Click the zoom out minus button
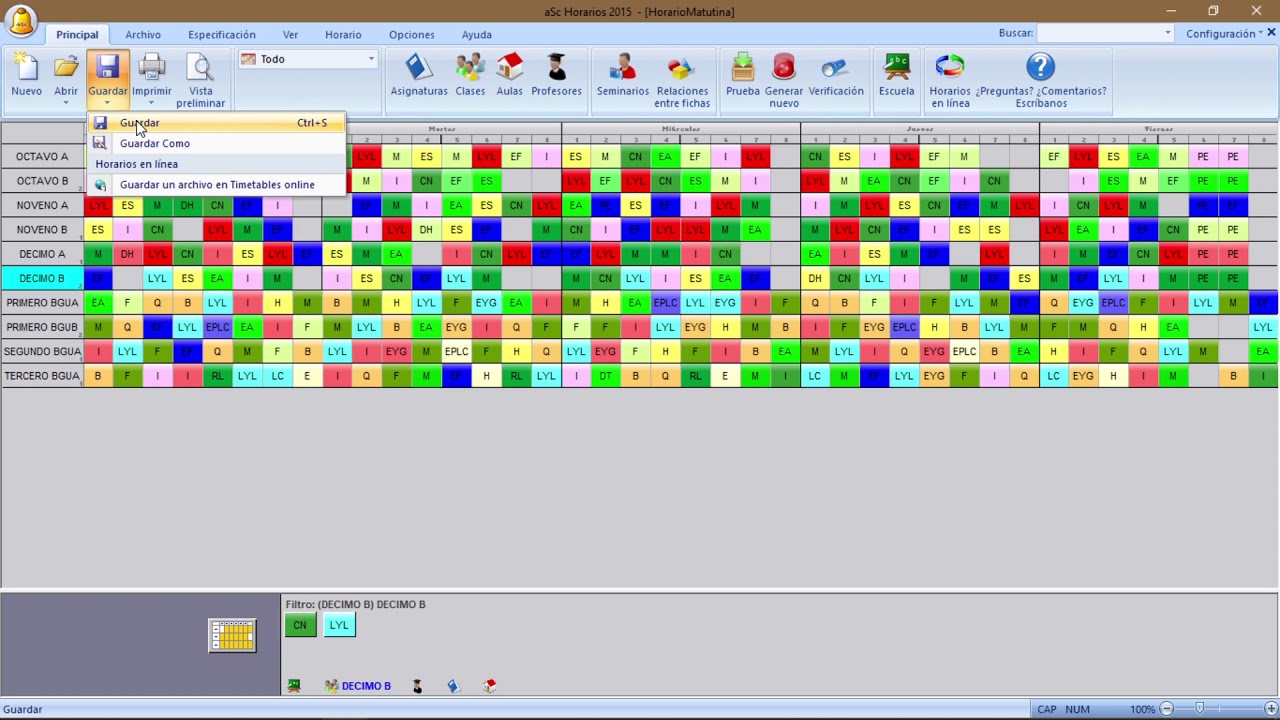The image size is (1280, 720). [x=1166, y=709]
